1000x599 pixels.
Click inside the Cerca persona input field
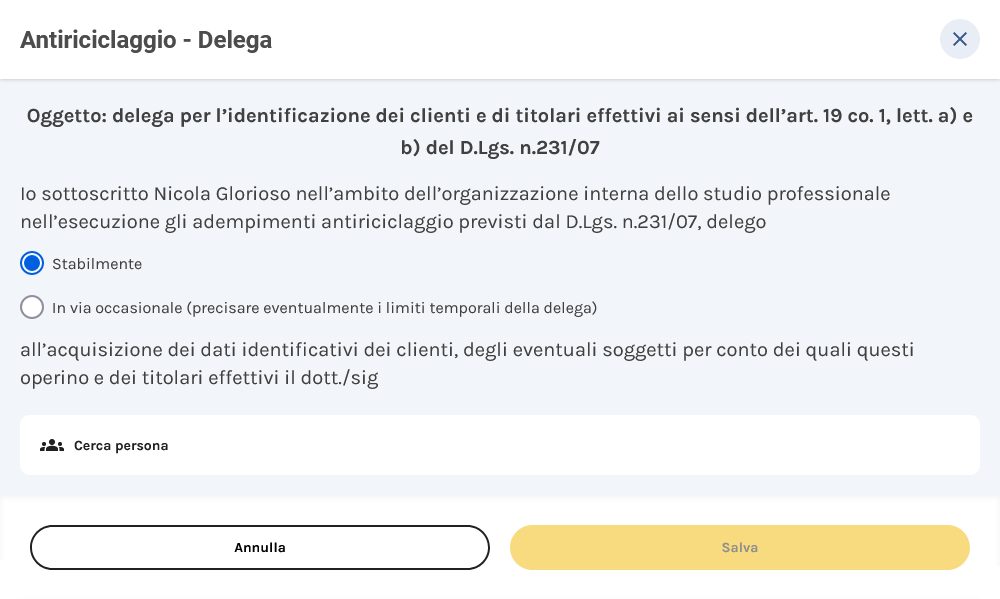pyautogui.click(x=500, y=445)
